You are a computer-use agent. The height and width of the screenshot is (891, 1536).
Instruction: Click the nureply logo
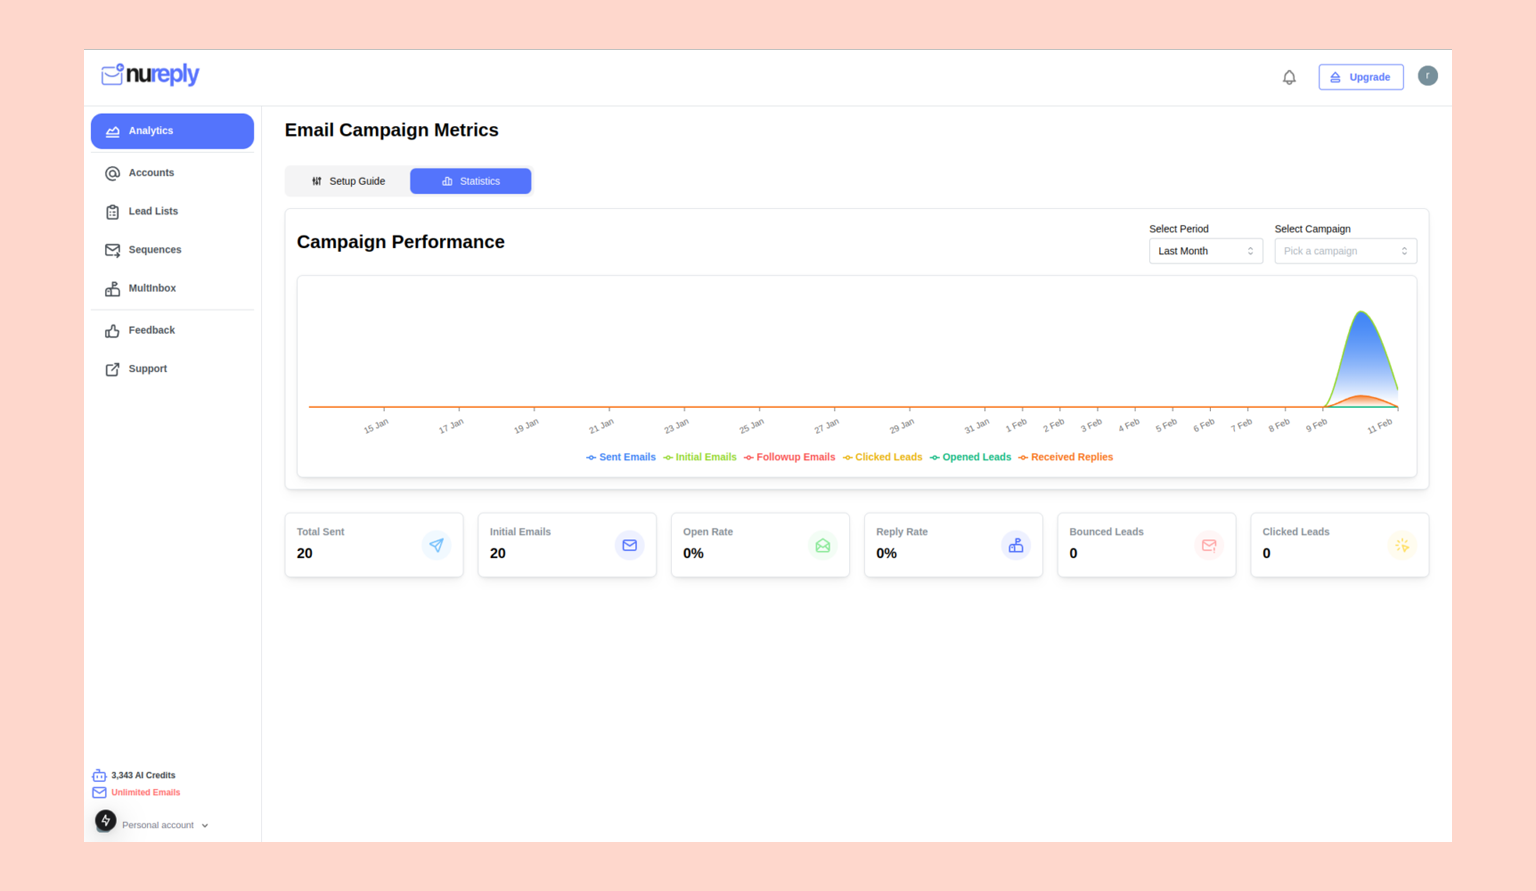[x=149, y=75]
